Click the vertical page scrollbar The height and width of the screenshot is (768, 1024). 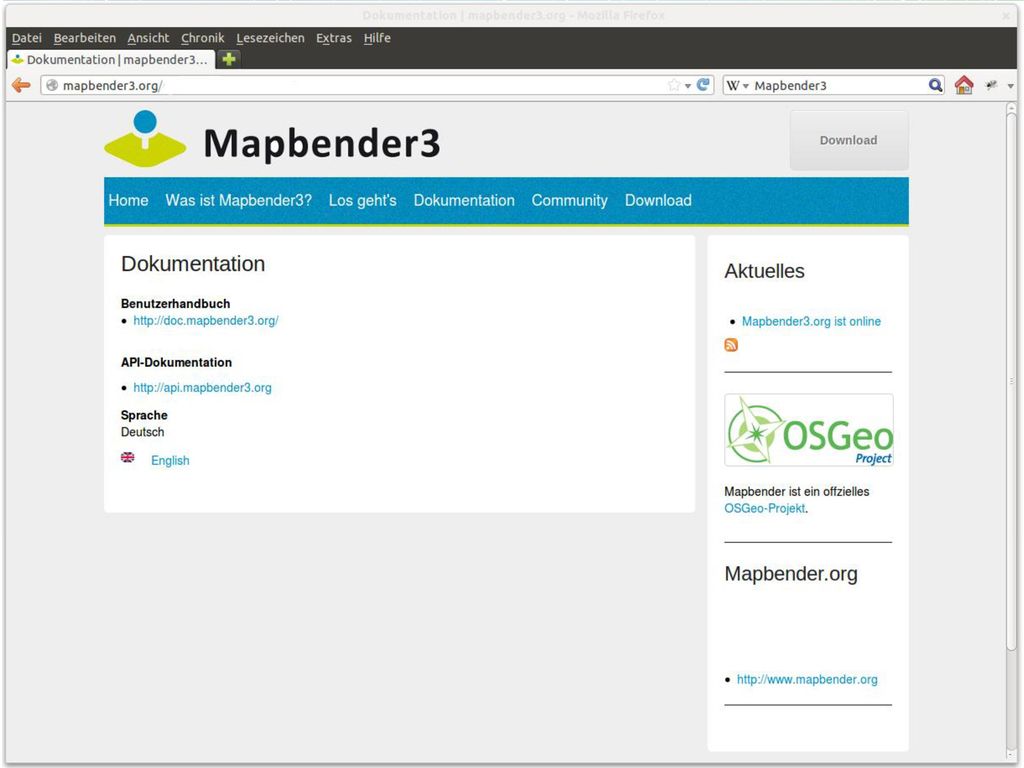tap(1011, 382)
